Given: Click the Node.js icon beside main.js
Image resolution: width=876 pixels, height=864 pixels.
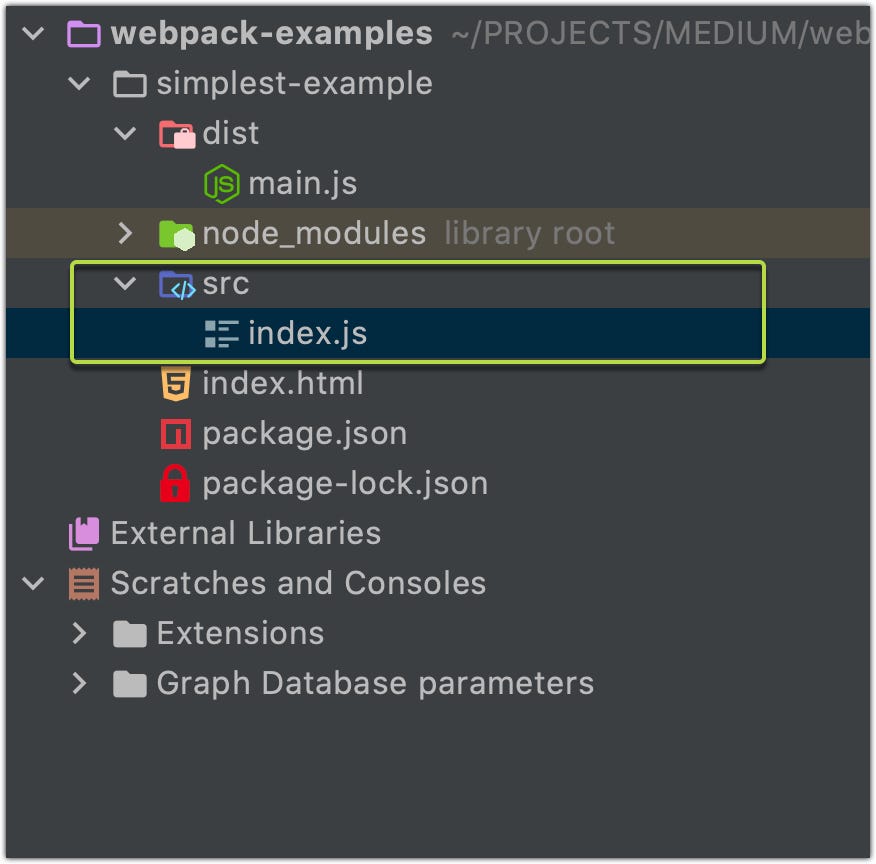Looking at the screenshot, I should 222,183.
